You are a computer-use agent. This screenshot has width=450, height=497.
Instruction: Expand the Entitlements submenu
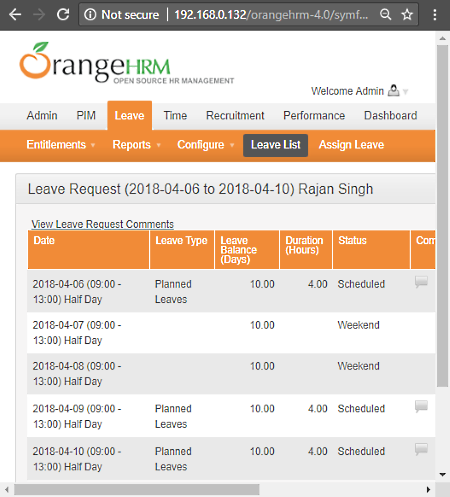tap(61, 145)
